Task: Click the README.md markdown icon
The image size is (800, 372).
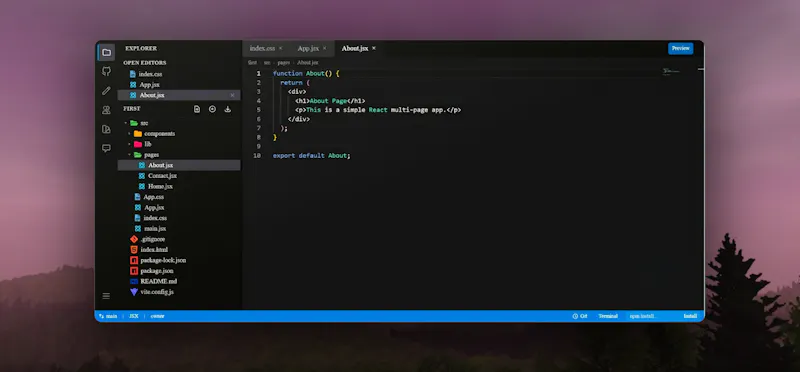Action: click(134, 281)
